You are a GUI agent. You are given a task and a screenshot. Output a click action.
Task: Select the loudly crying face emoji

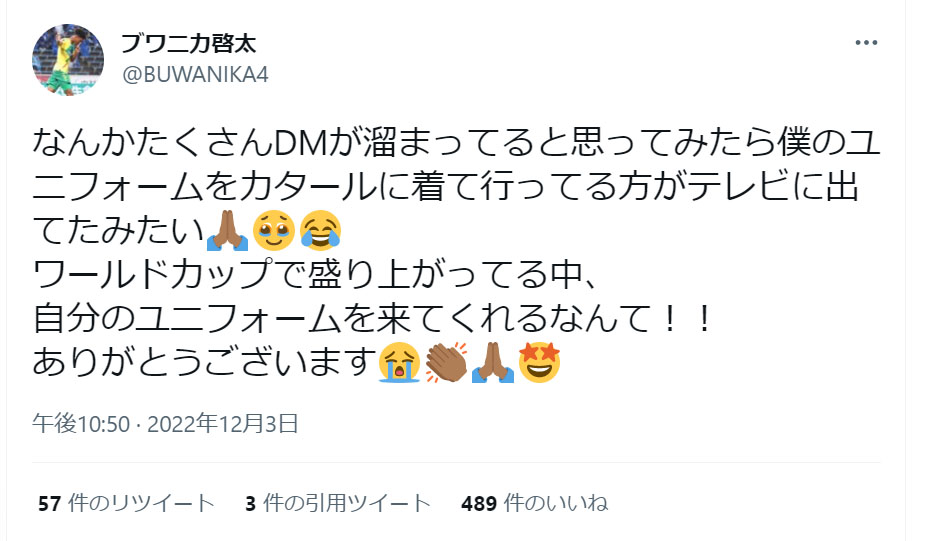pos(399,362)
